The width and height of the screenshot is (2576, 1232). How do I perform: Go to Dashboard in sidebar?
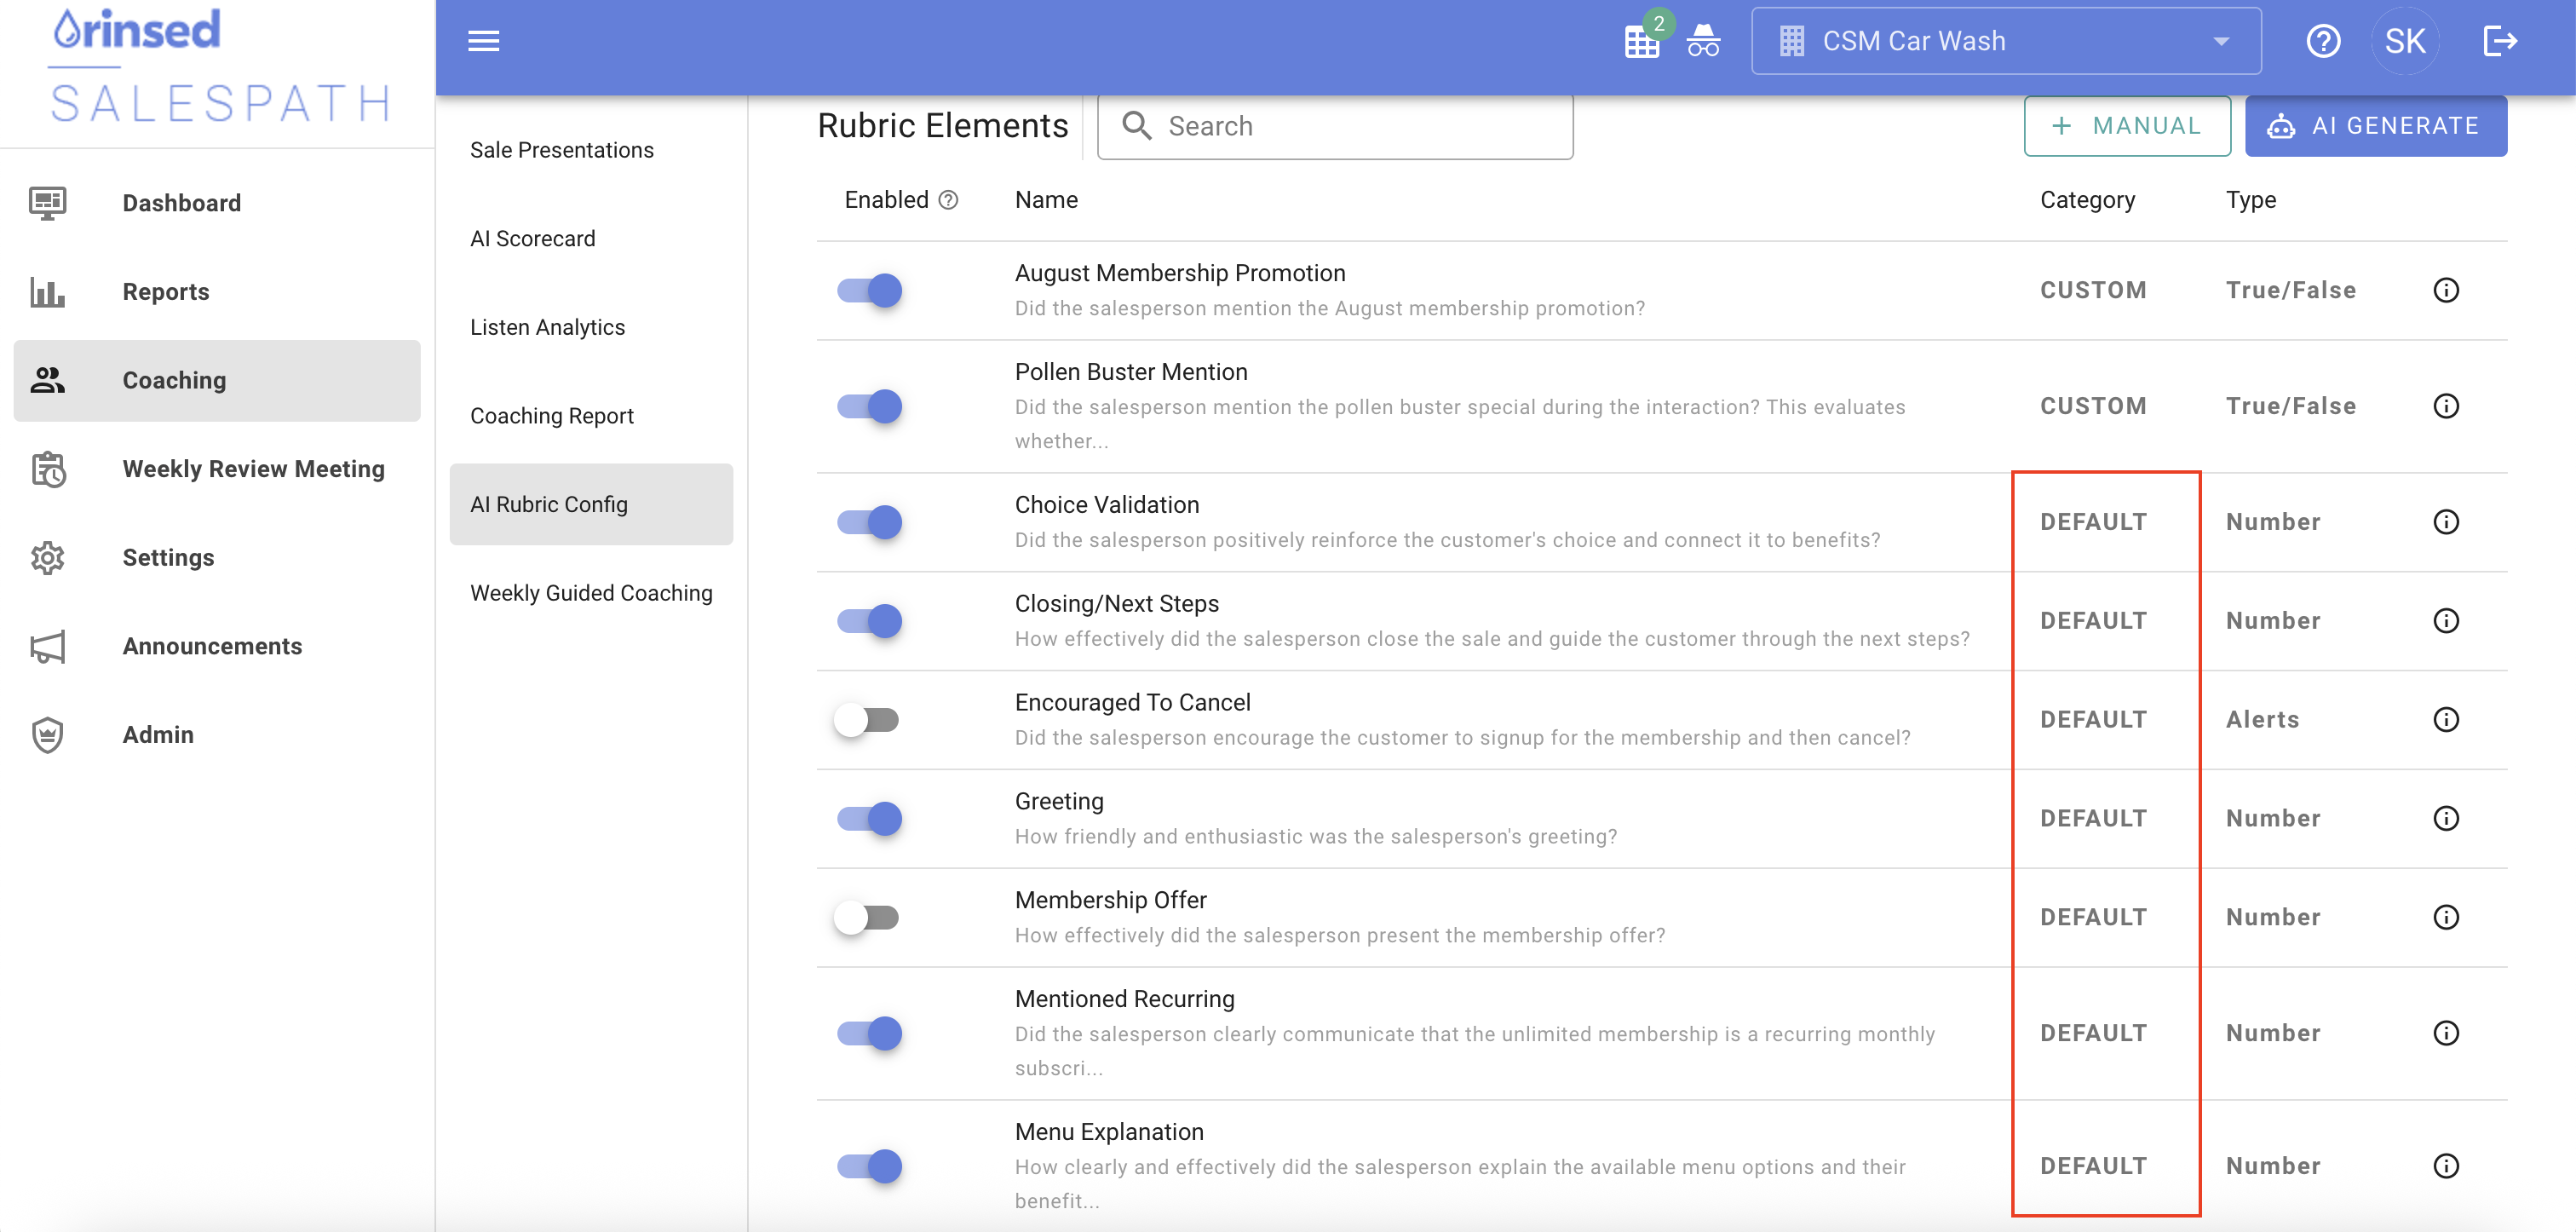(x=217, y=203)
